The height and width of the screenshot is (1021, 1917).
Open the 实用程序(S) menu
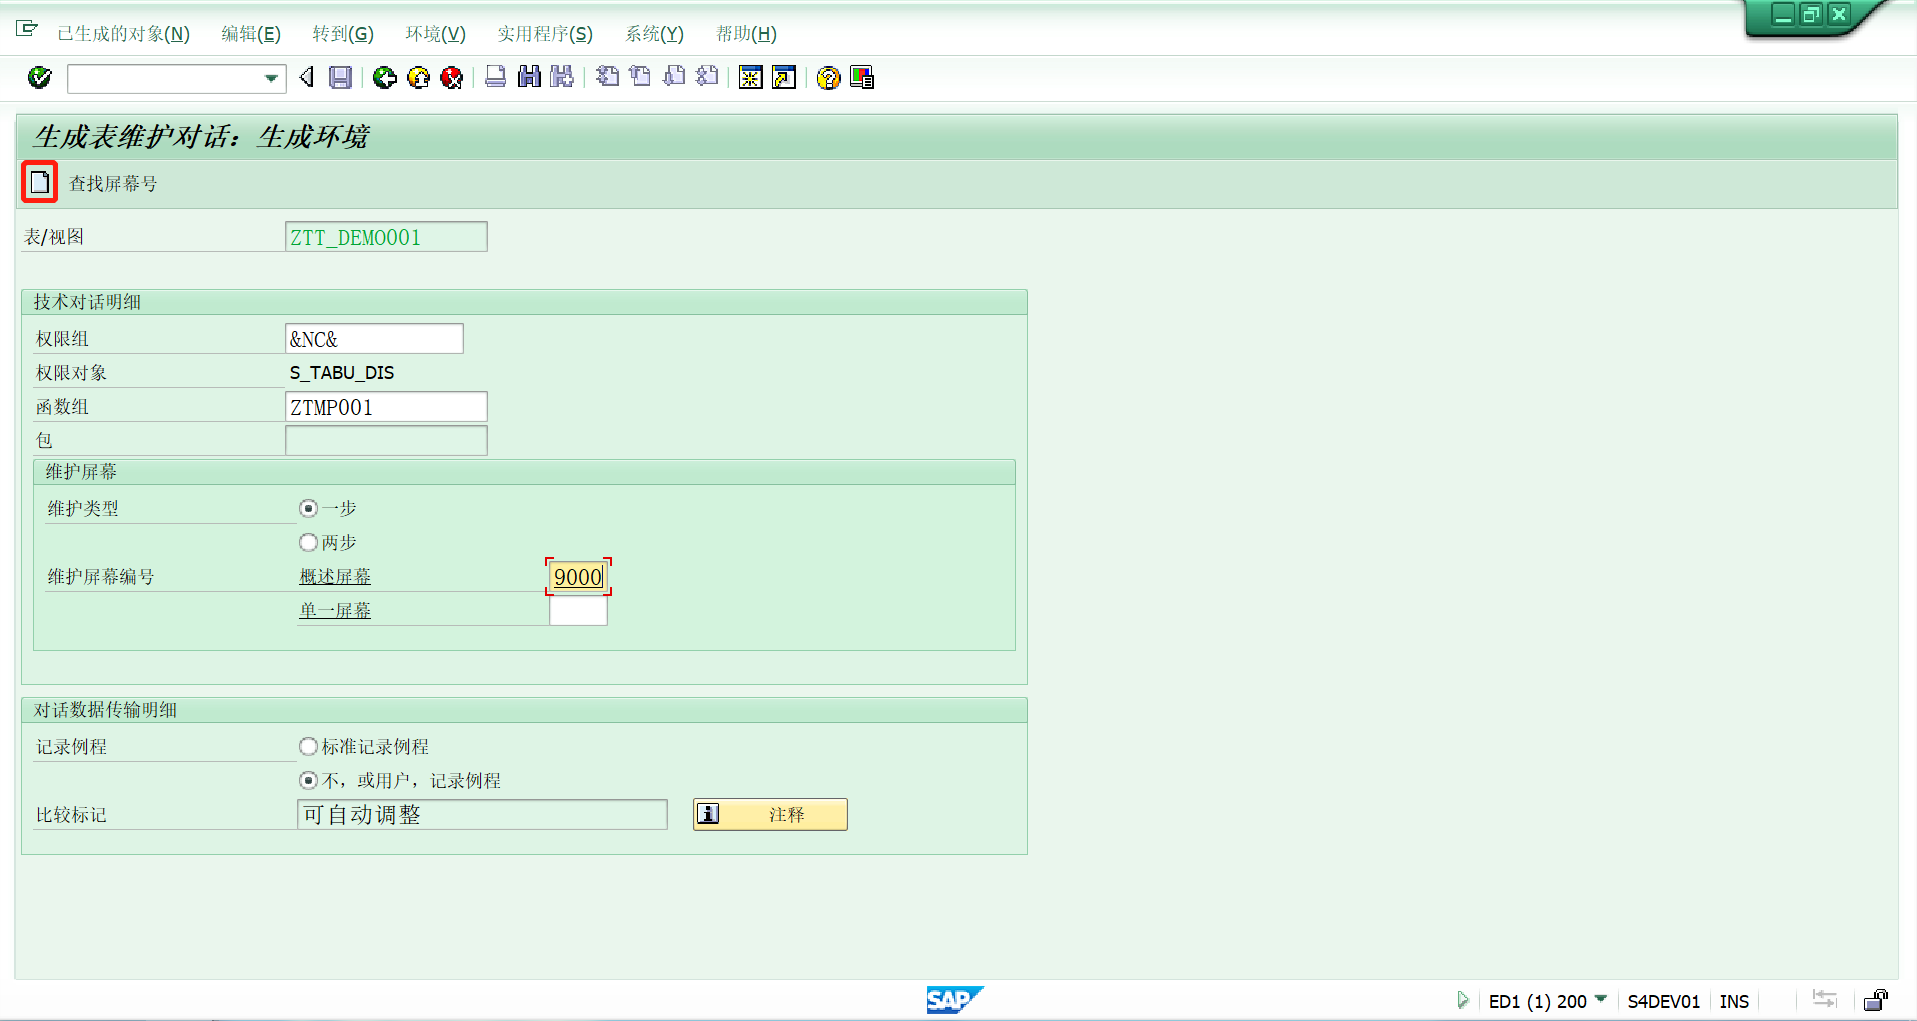pos(546,33)
